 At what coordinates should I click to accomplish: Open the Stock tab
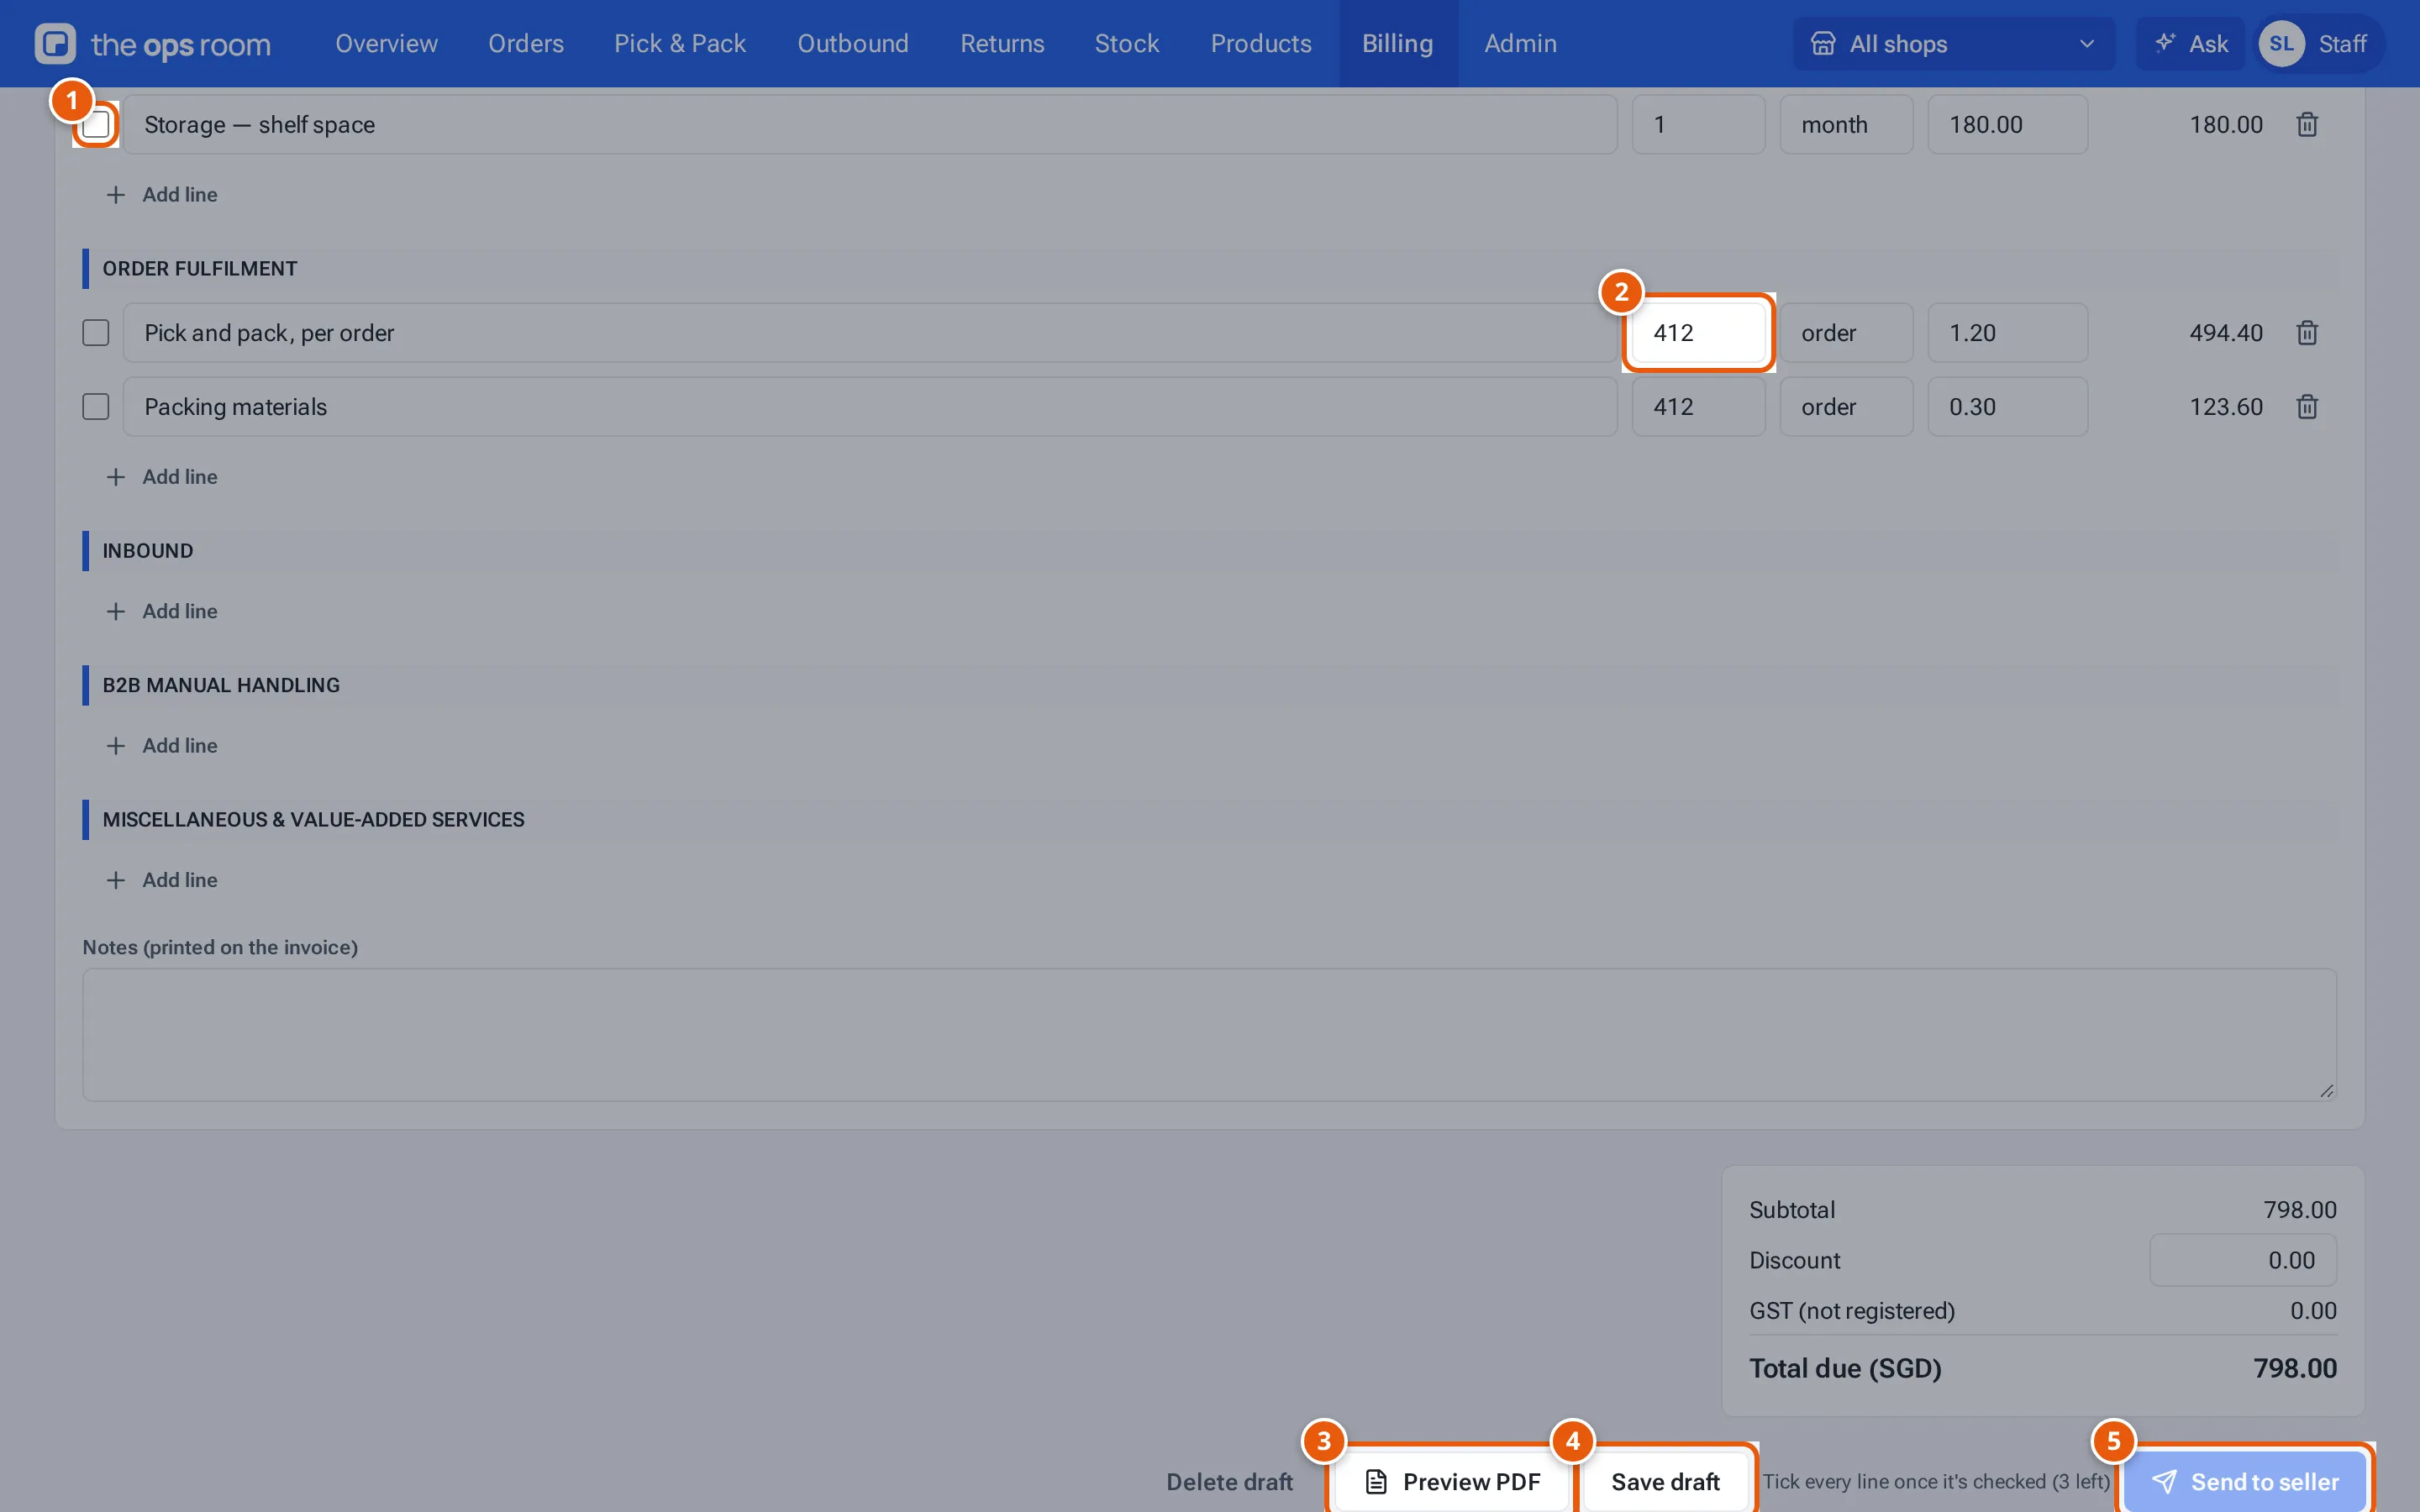pos(1127,44)
